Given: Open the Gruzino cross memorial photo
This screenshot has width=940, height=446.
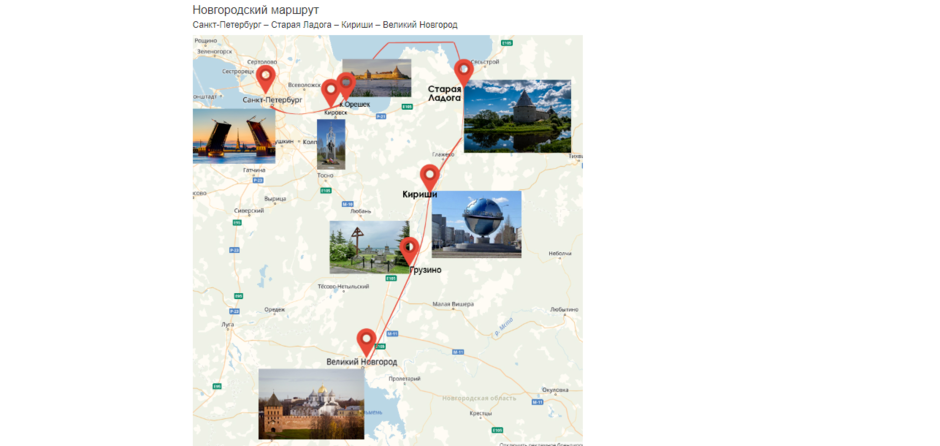Looking at the screenshot, I should pyautogui.click(x=369, y=247).
